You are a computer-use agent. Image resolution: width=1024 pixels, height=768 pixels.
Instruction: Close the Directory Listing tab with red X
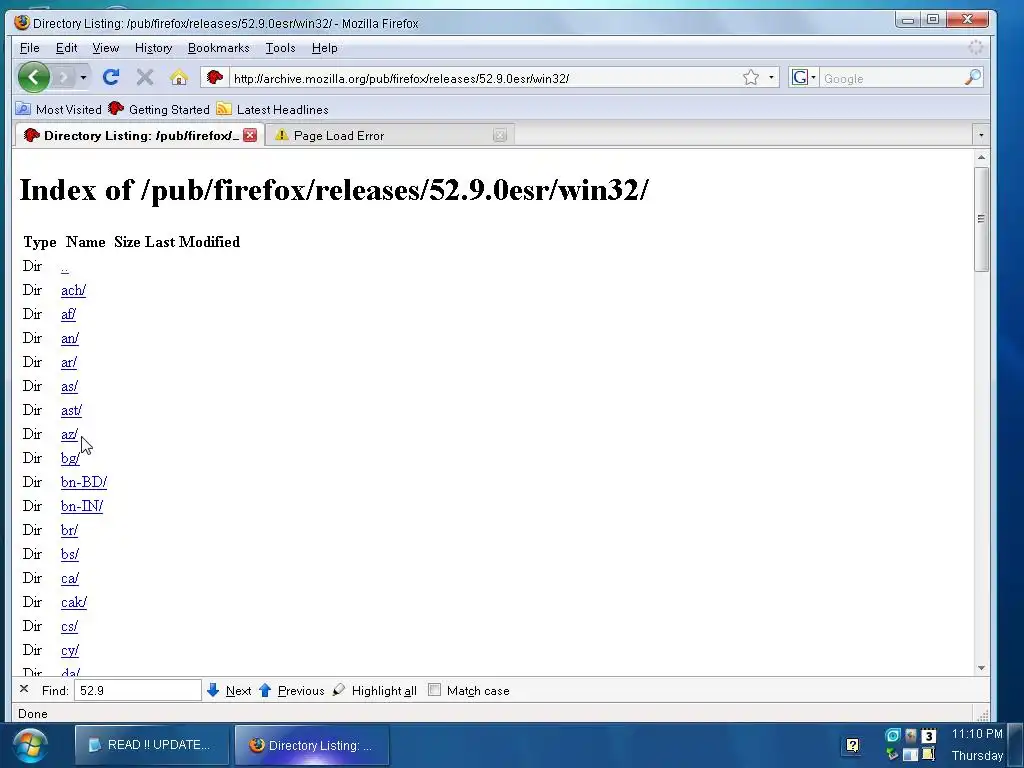250,135
